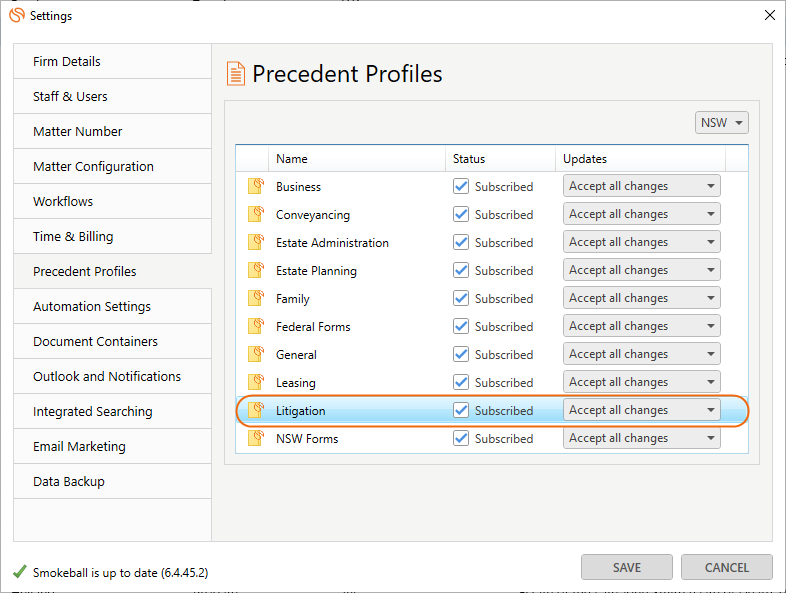Click the NSW Forms profile folder icon
Image resolution: width=786 pixels, height=593 pixels.
click(x=256, y=439)
